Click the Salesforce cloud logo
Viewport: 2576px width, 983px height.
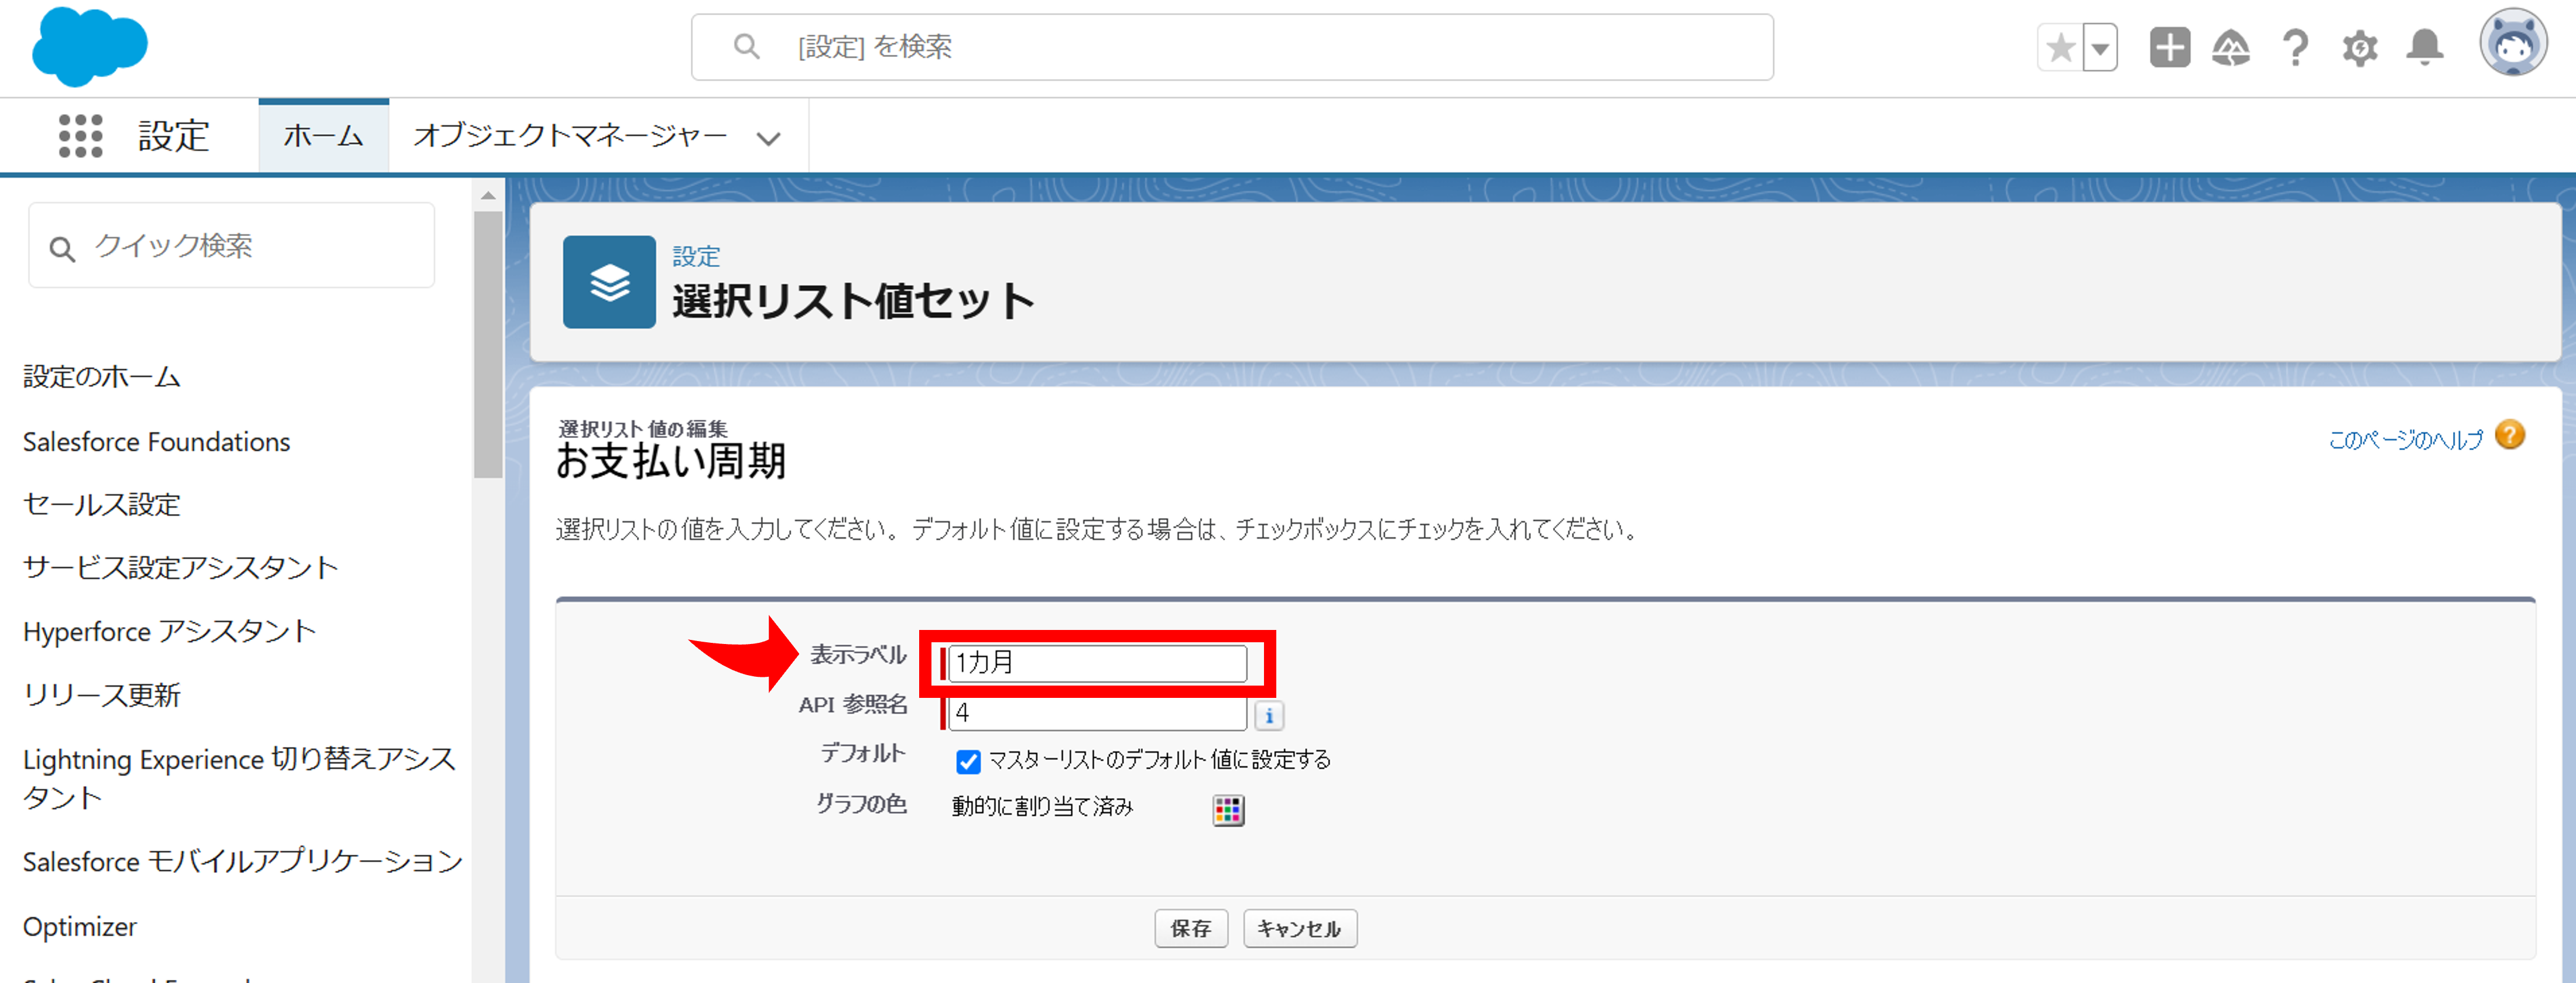pyautogui.click(x=89, y=46)
